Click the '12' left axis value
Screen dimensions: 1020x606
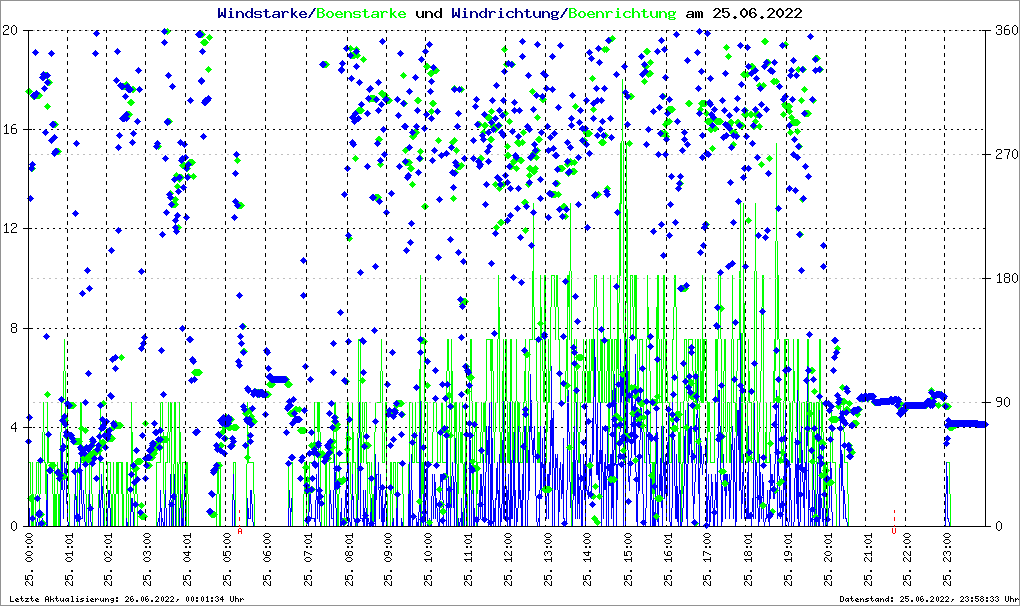10,228
